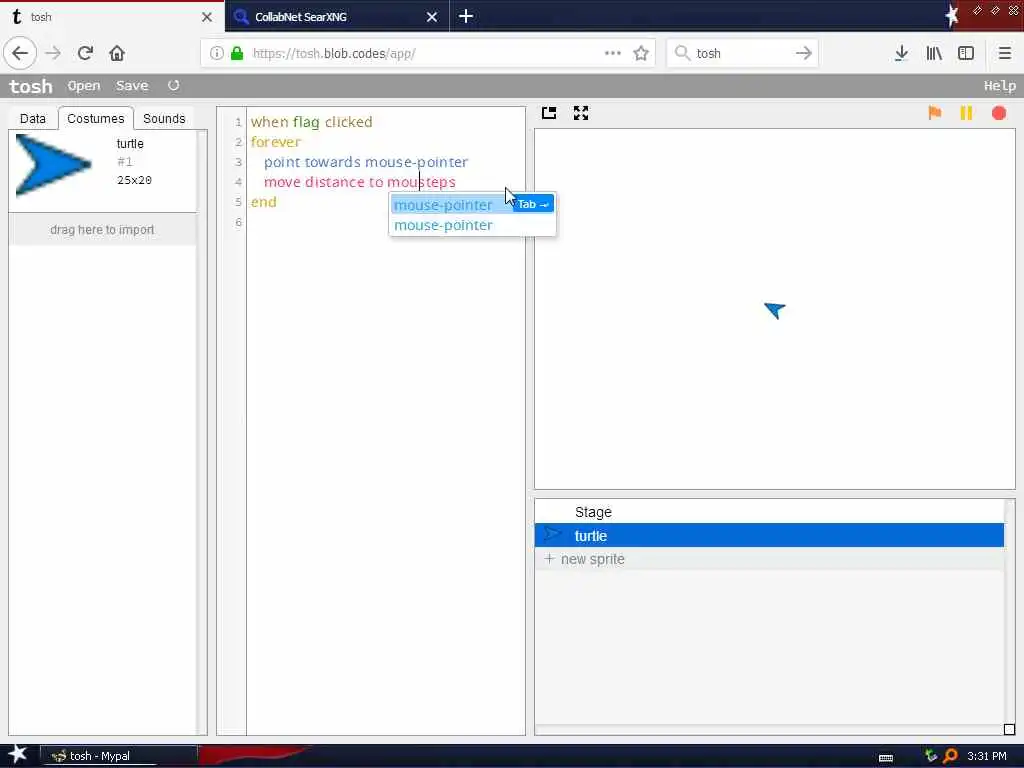
Task: Click the keyboard tray icon
Action: click(x=886, y=758)
